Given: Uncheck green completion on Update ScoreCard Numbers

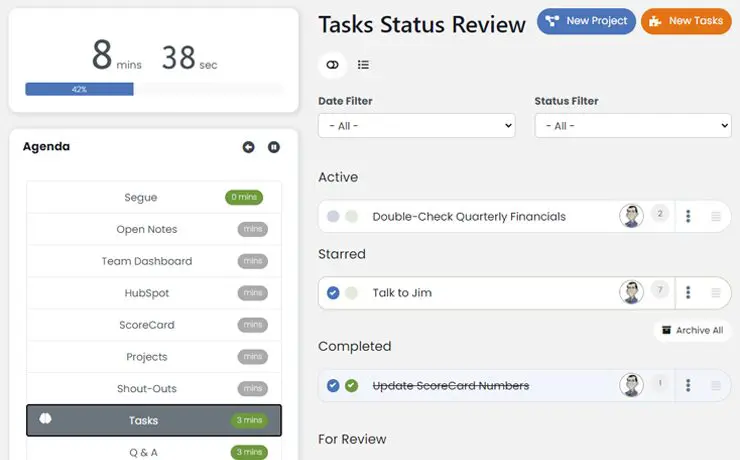Looking at the screenshot, I should (x=352, y=385).
